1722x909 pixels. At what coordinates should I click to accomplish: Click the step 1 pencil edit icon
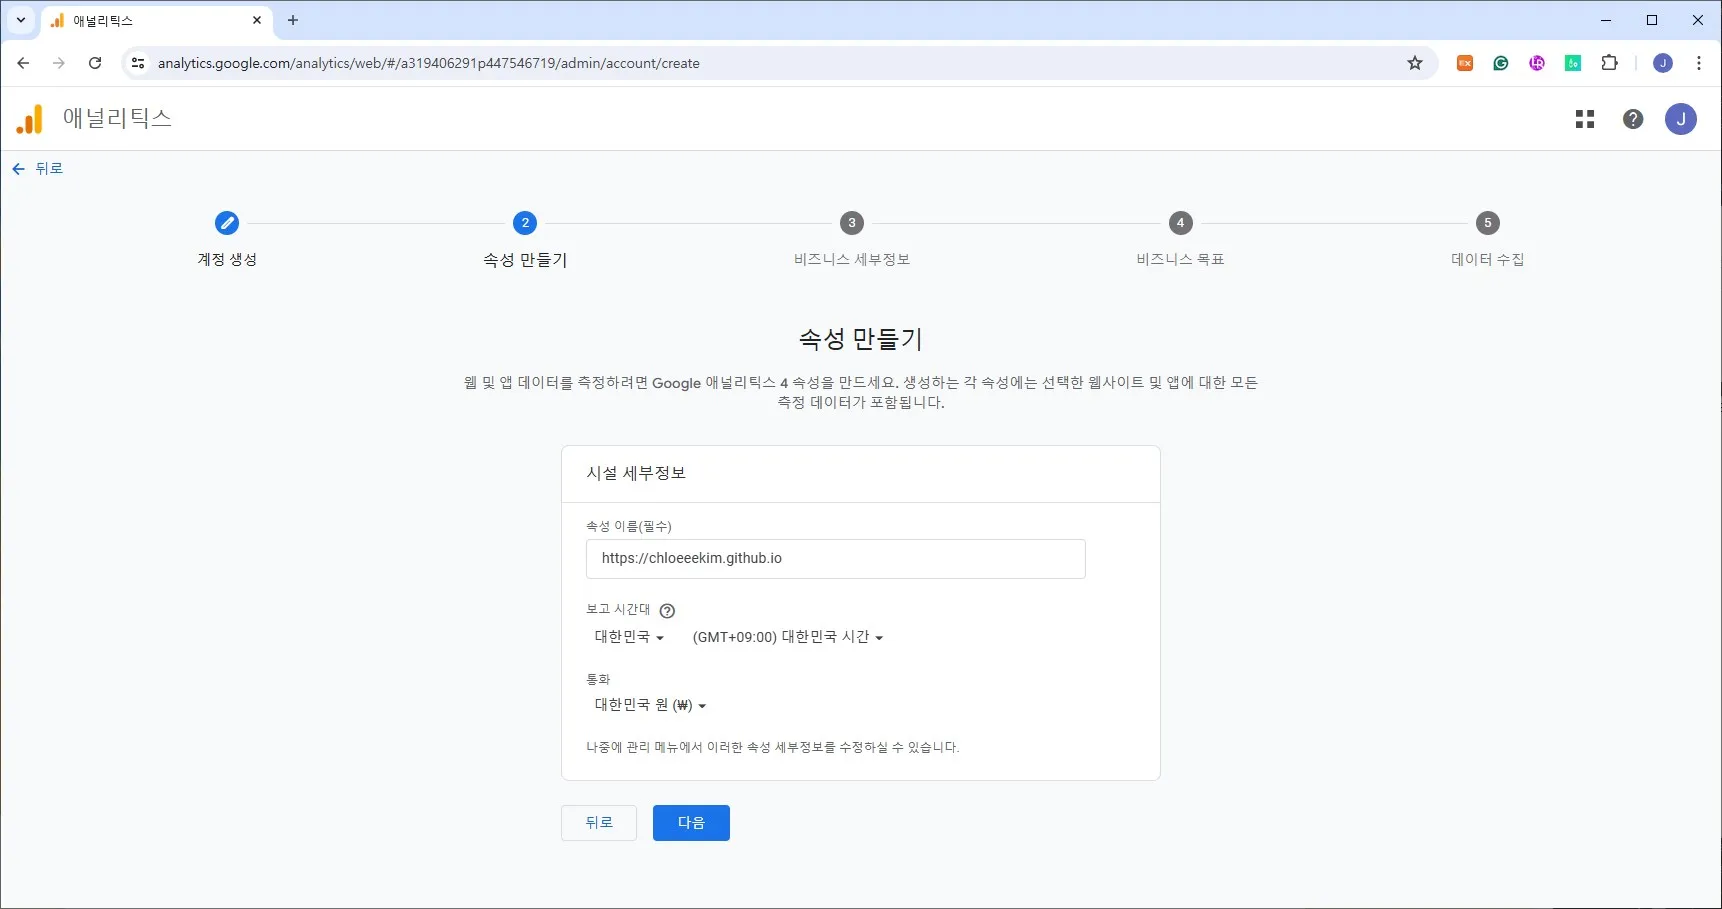pos(227,223)
